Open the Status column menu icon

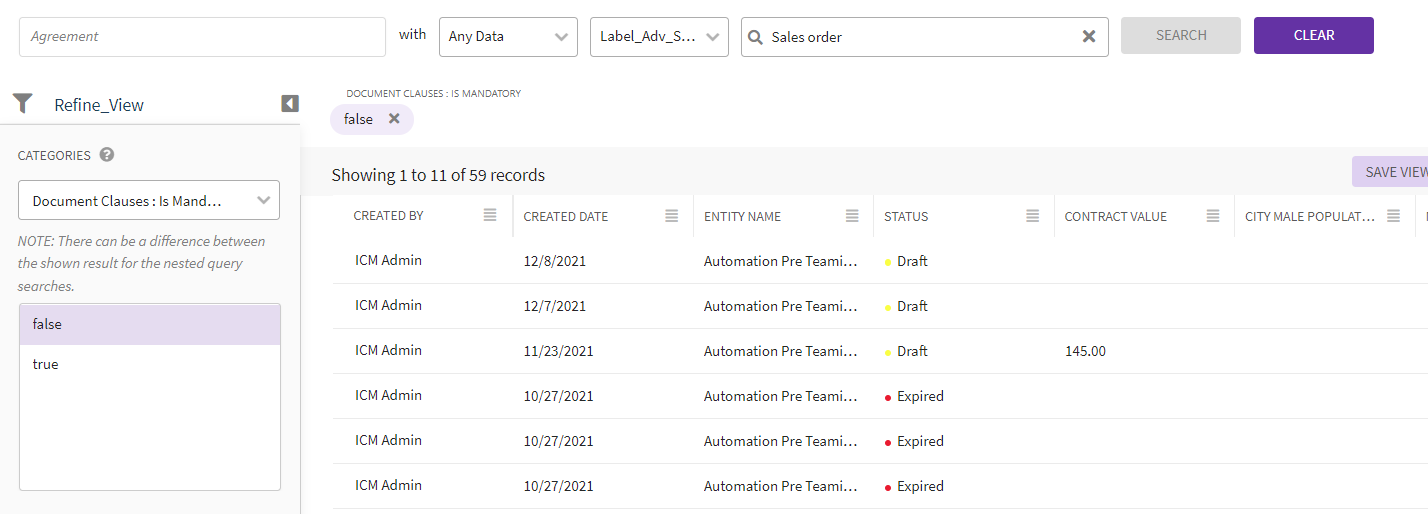[x=1032, y=216]
